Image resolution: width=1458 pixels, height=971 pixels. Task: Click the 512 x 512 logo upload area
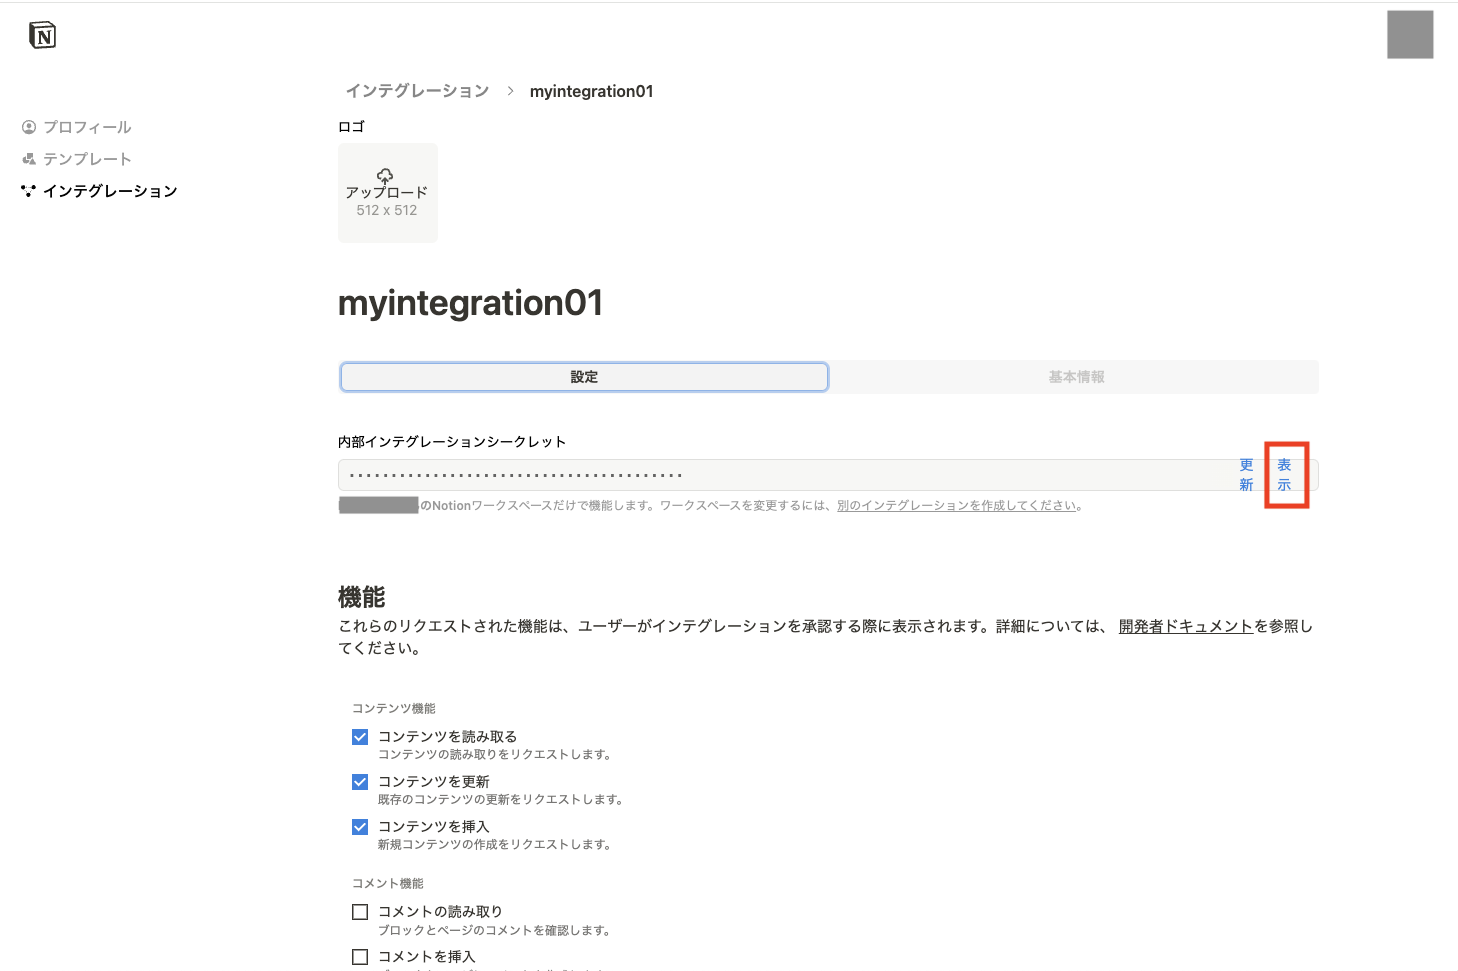click(x=386, y=193)
